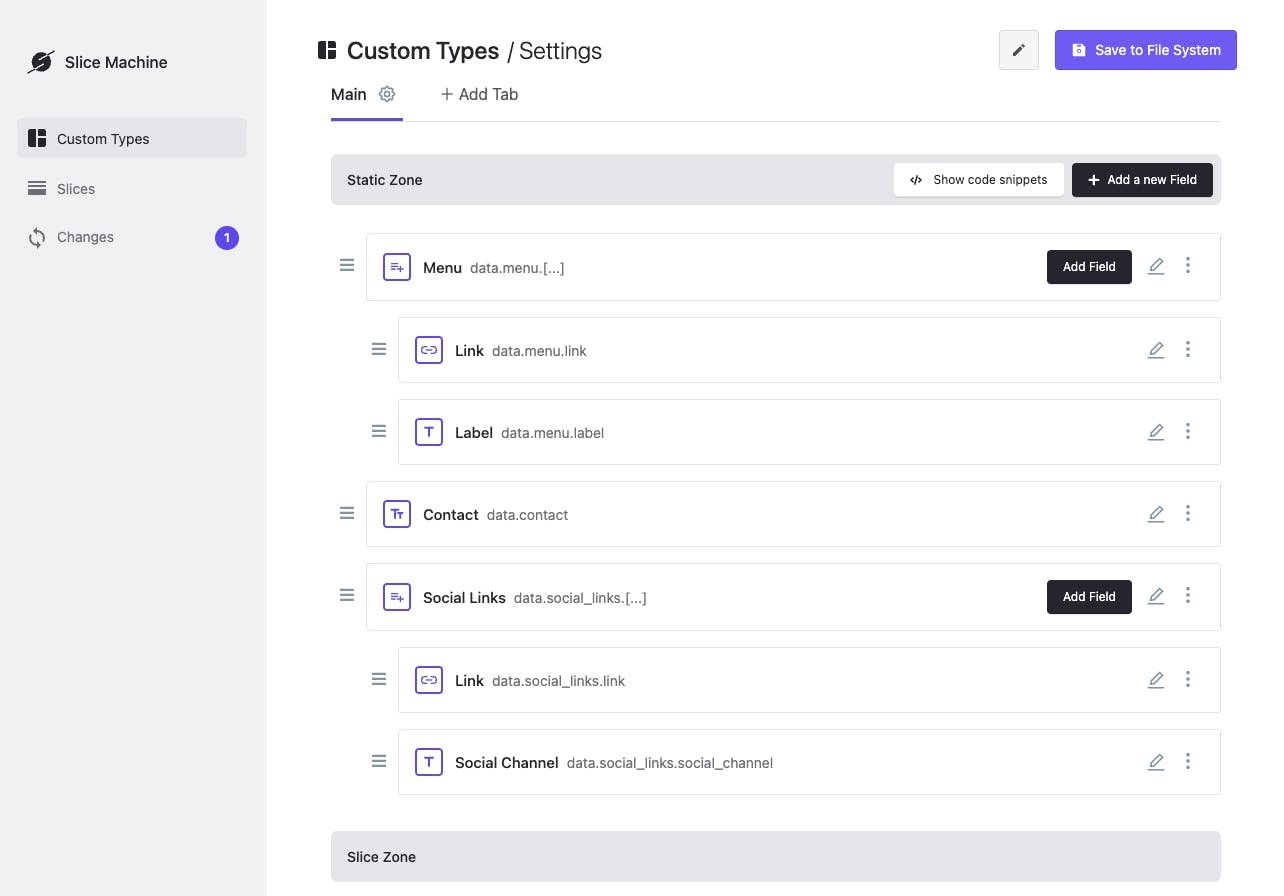Select Custom Types in the sidebar
This screenshot has width=1284, height=896.
(x=103, y=138)
